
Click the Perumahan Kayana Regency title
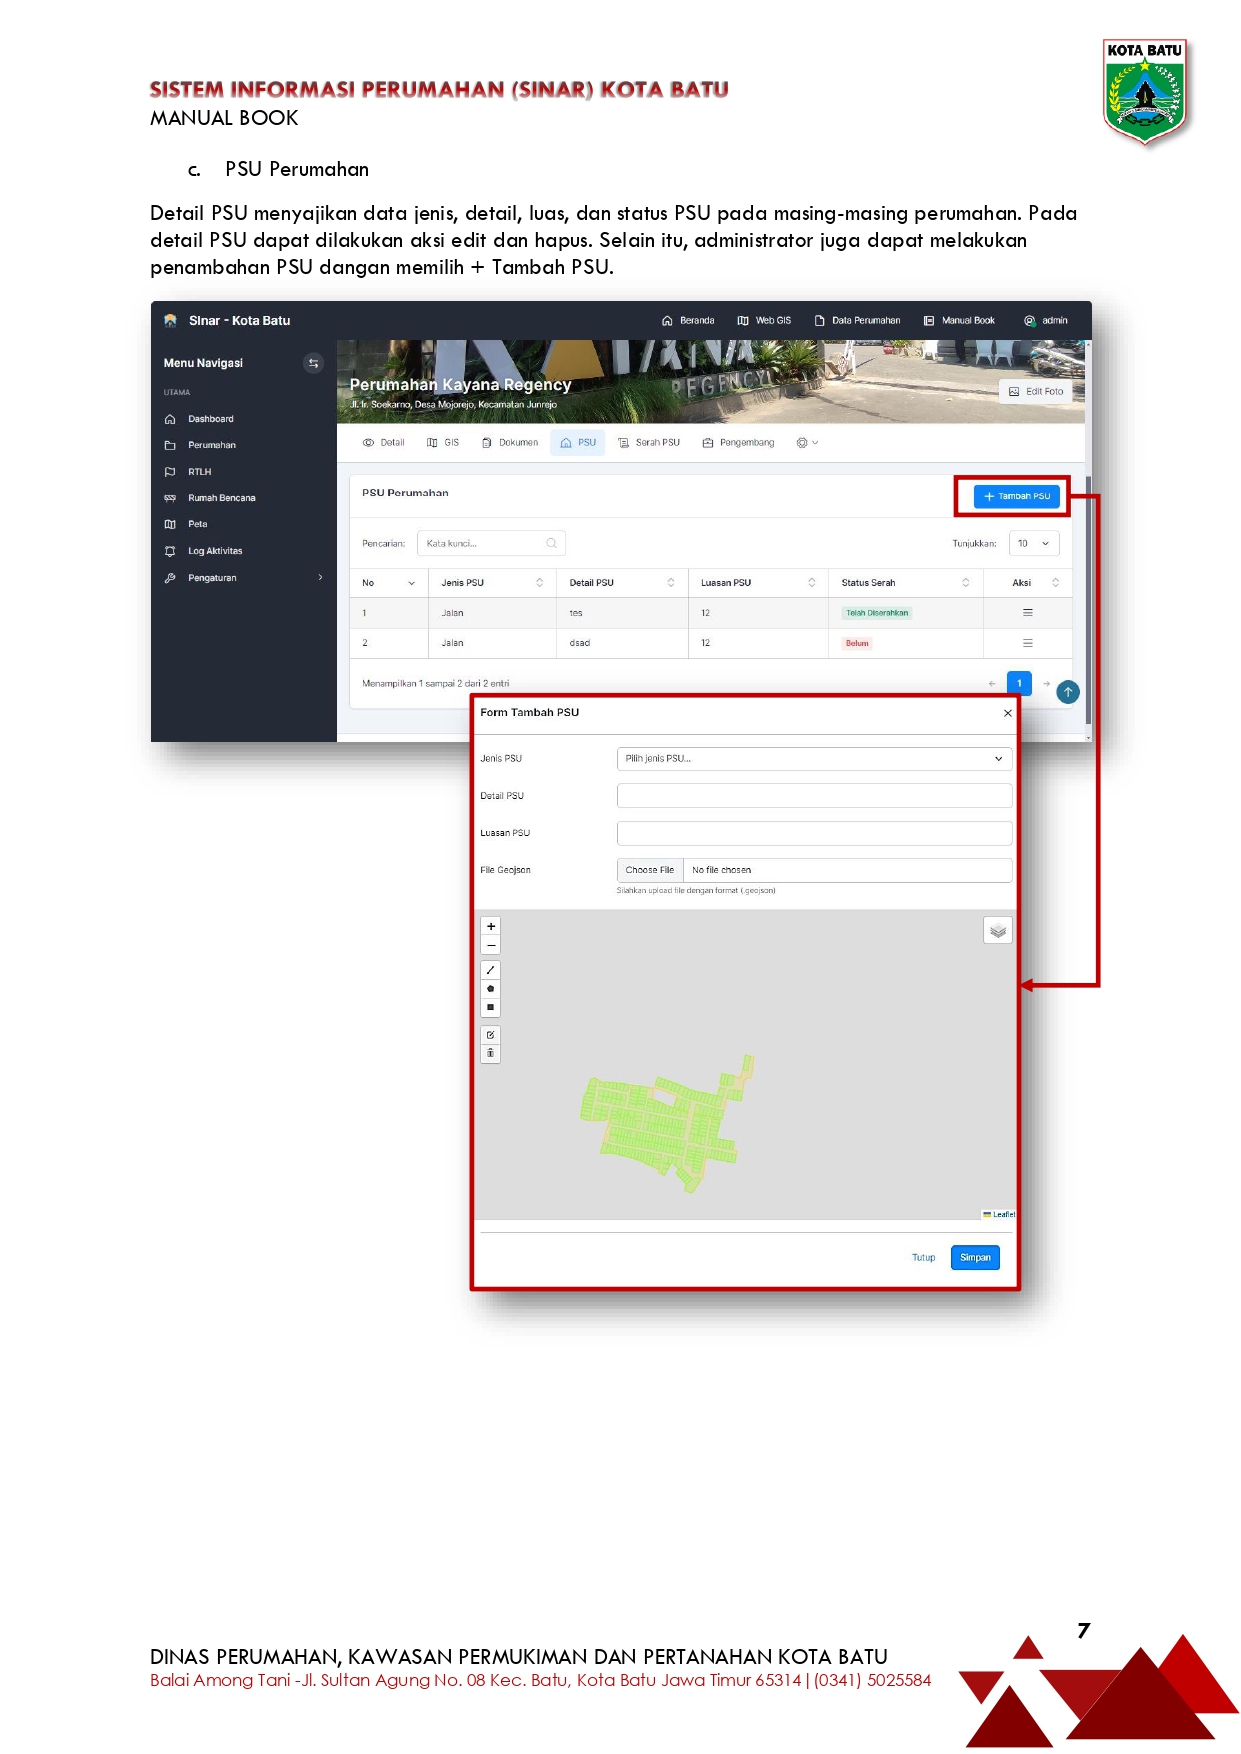tap(460, 385)
